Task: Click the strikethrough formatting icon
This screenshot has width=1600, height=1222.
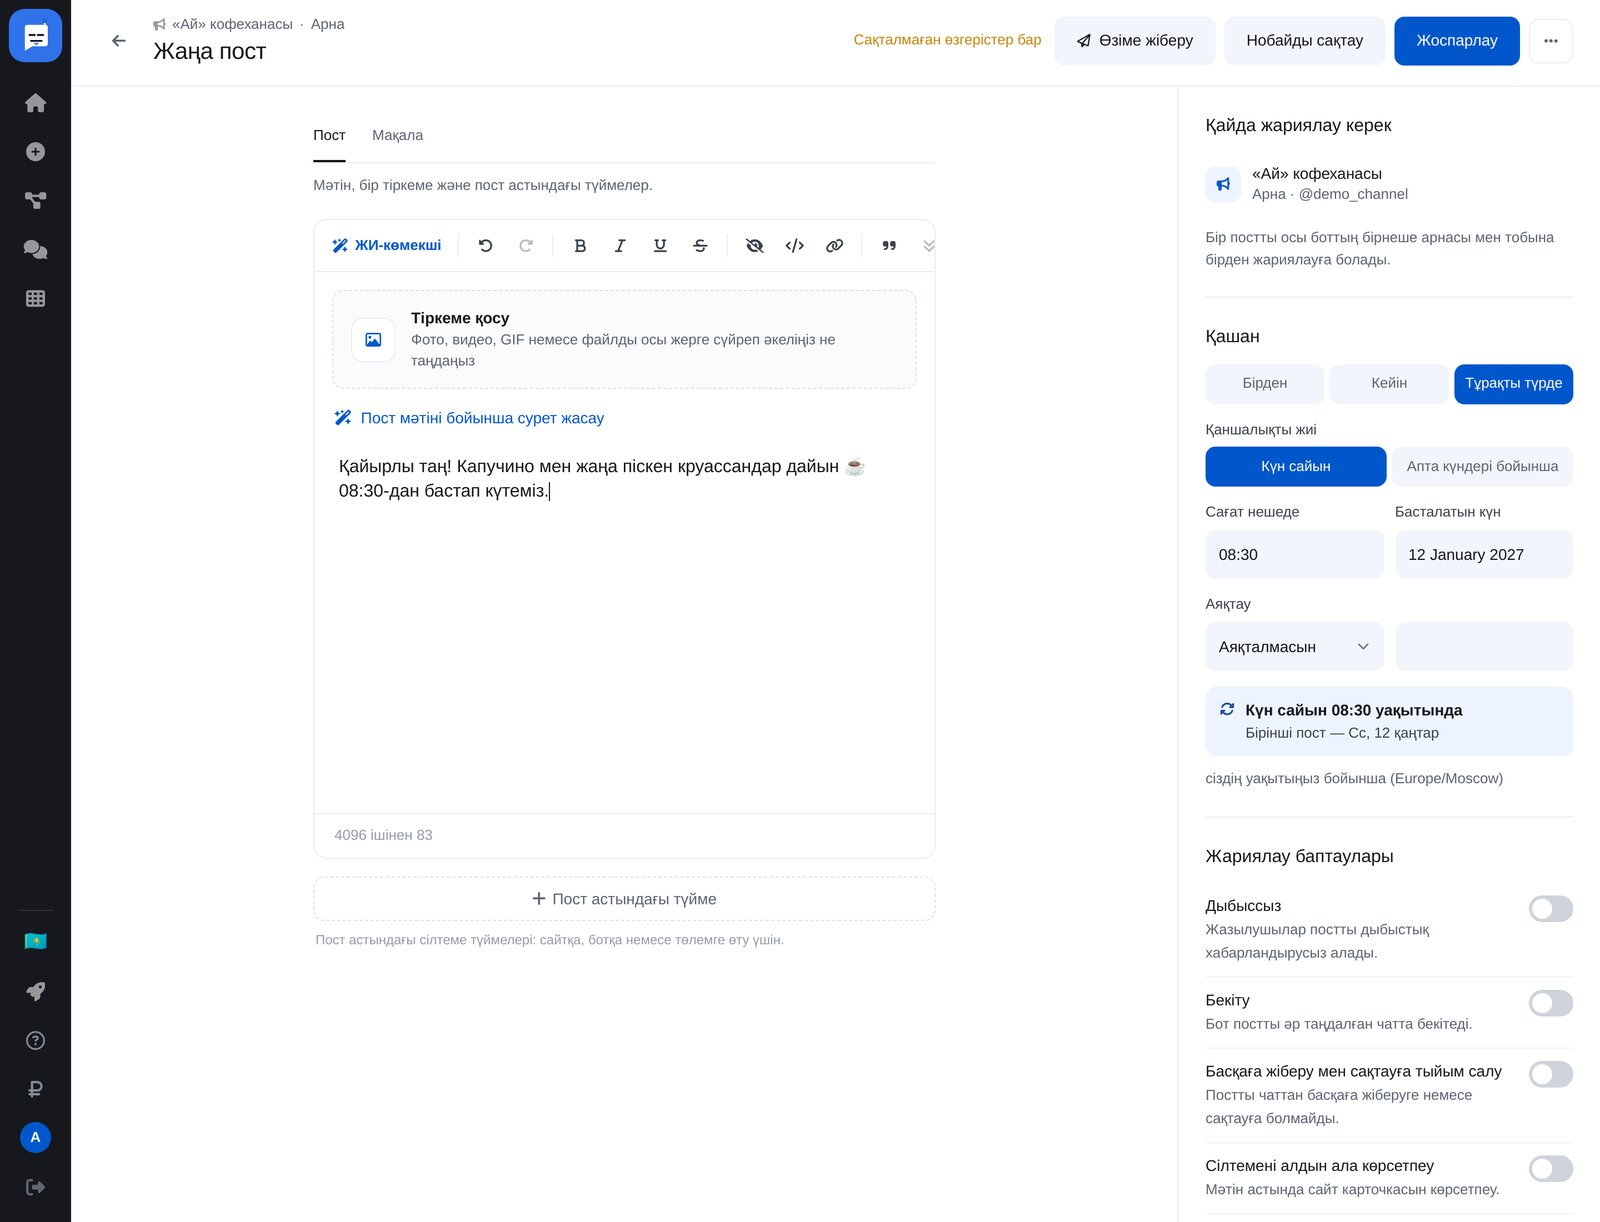Action: (x=700, y=246)
